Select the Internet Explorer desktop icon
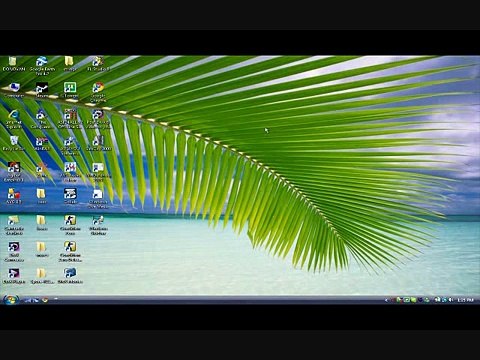 coord(14,119)
